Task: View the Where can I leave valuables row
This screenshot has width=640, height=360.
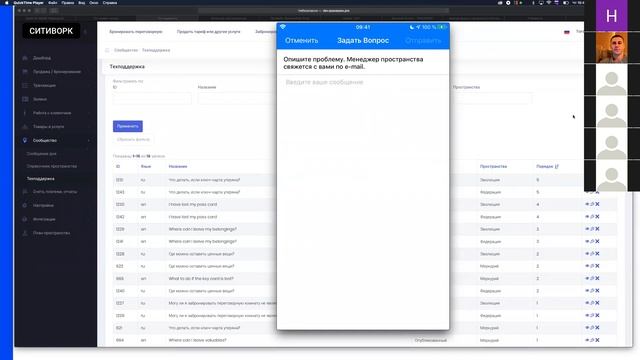Action: tap(587, 340)
